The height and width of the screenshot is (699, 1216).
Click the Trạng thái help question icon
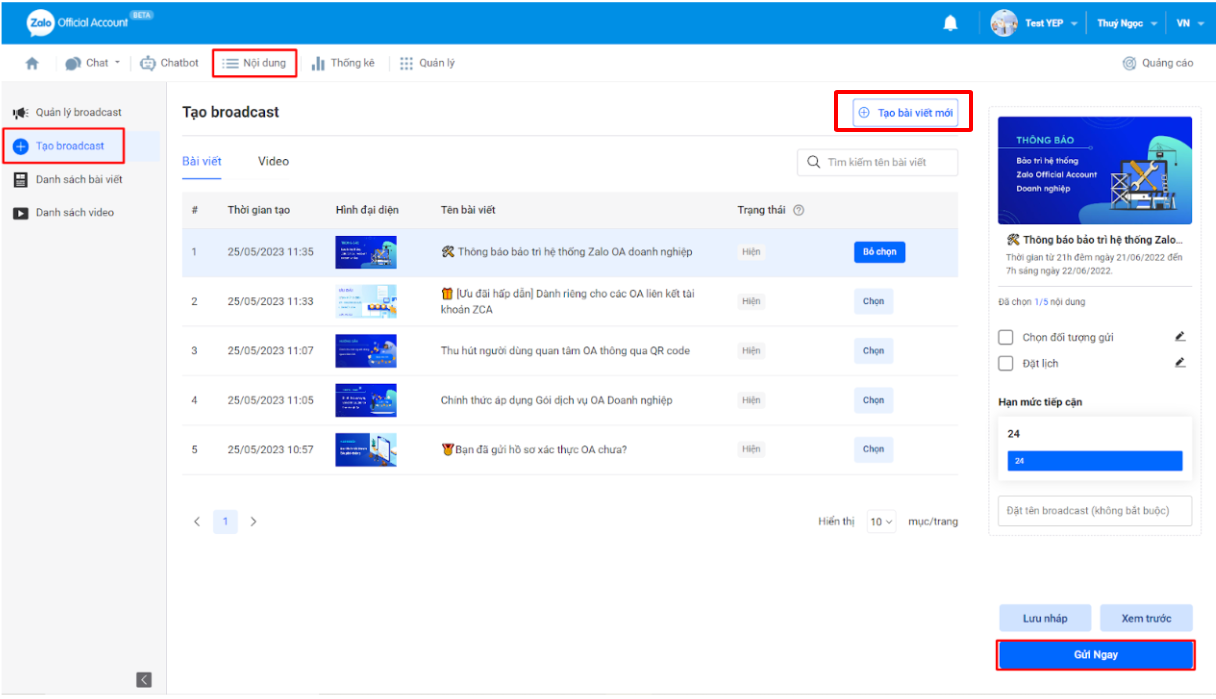coord(798,210)
